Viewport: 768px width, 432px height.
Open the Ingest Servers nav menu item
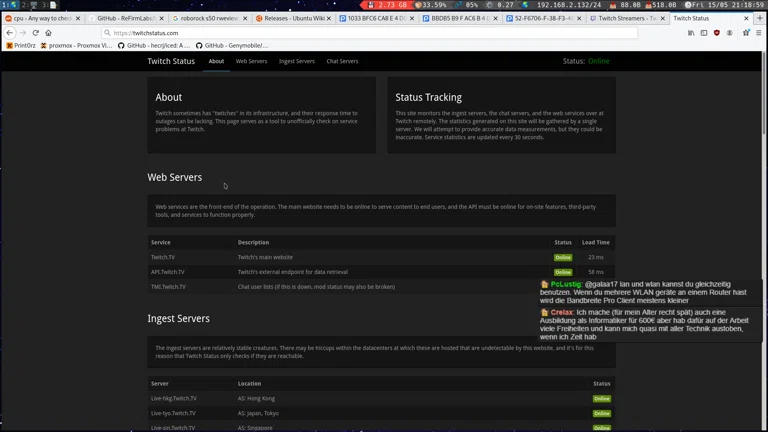pos(296,61)
